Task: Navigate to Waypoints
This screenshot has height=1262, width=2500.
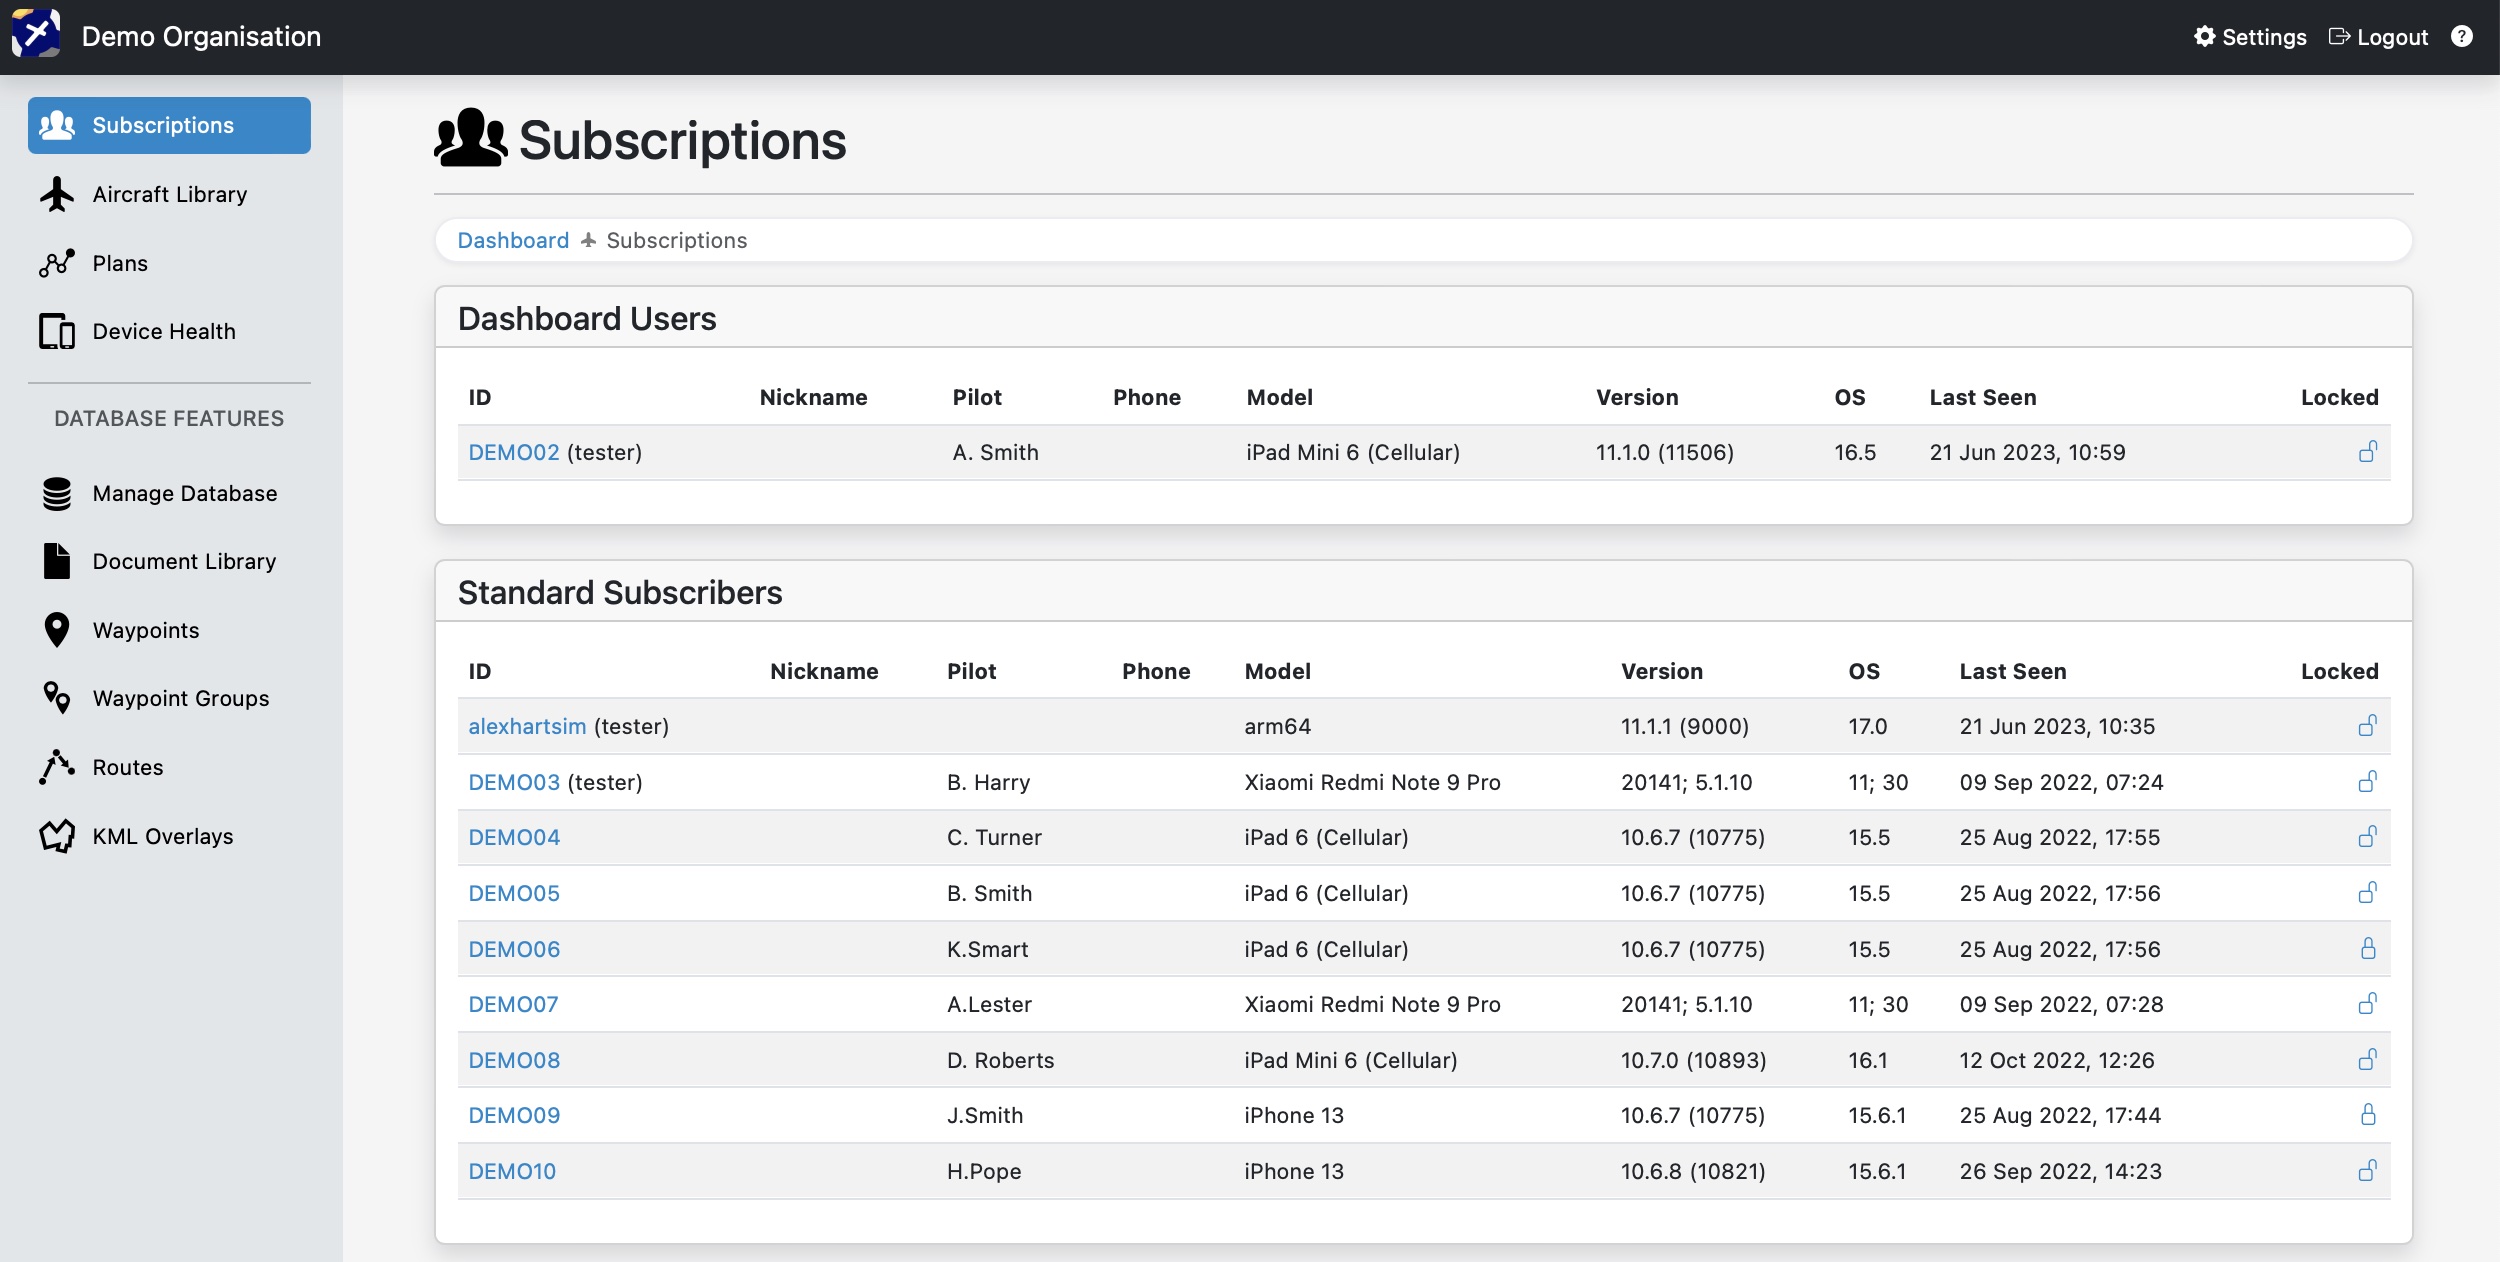Action: (x=169, y=630)
